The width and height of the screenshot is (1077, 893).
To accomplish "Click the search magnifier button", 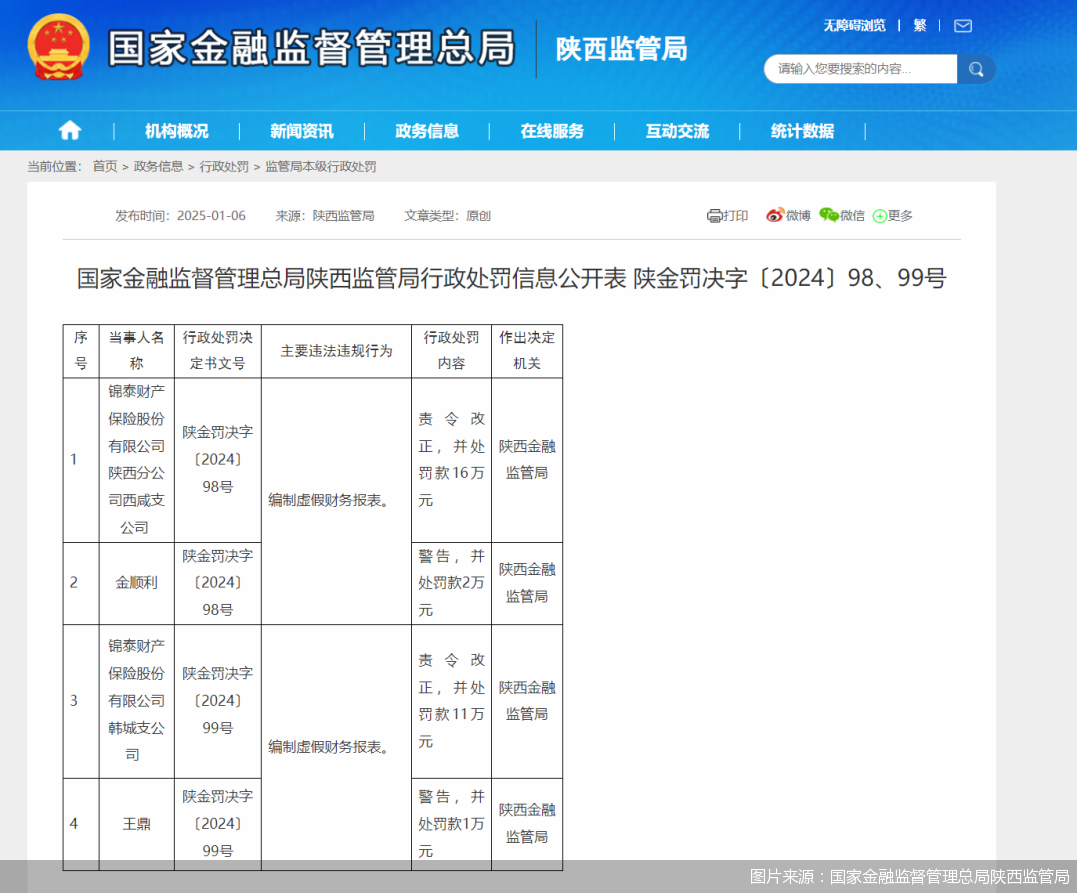I will coord(975,69).
